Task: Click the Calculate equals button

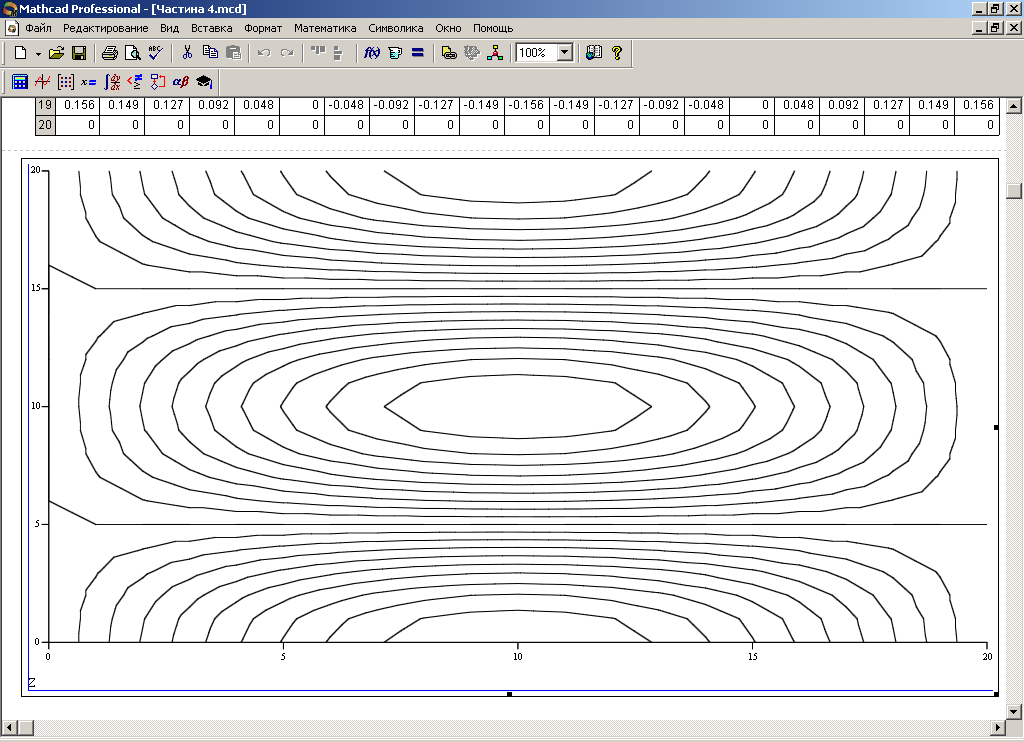Action: pos(417,53)
